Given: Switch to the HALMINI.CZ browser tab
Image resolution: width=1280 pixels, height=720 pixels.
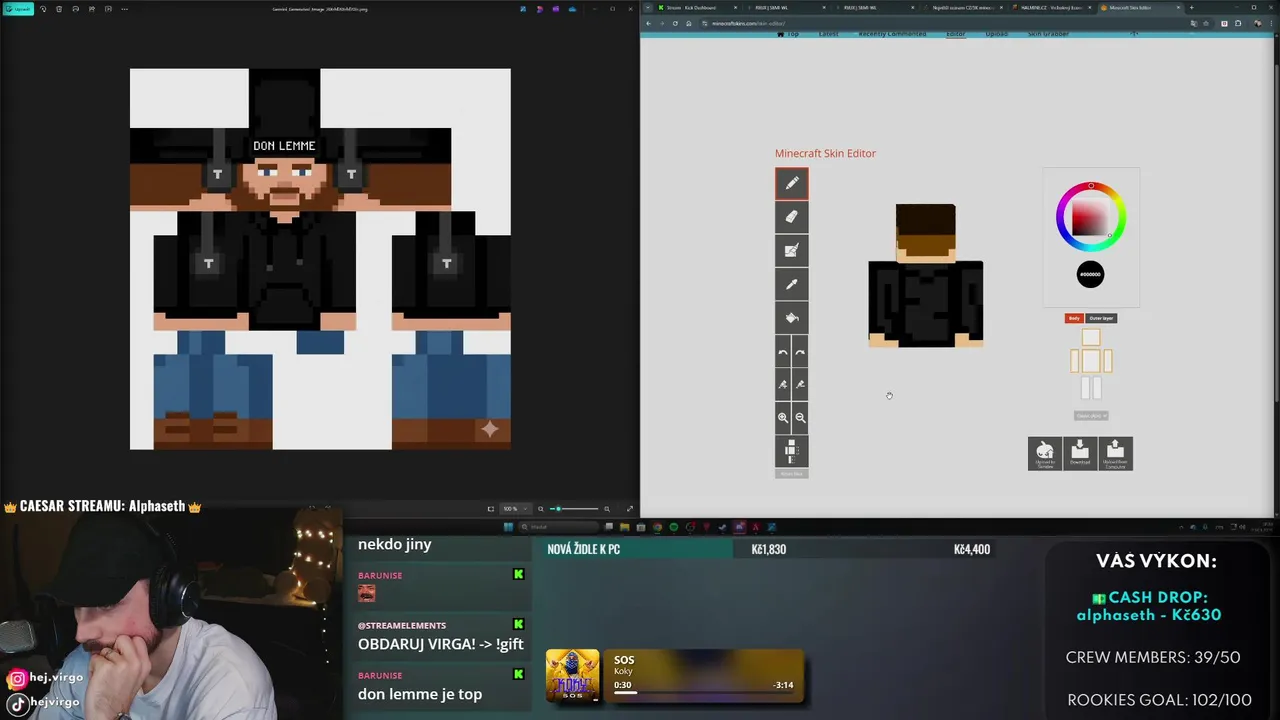Looking at the screenshot, I should pos(1053,8).
